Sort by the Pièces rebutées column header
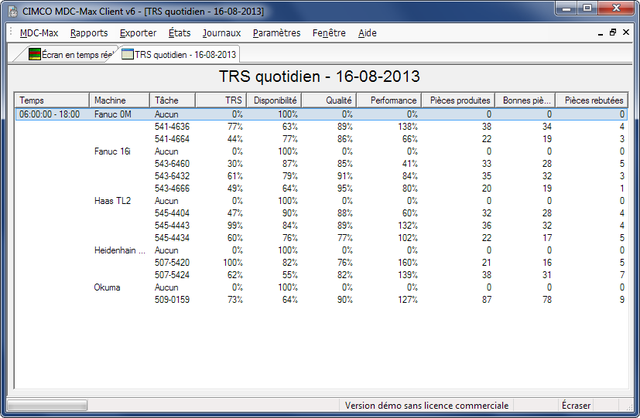Viewport: 640px width, 418px height. (x=591, y=100)
